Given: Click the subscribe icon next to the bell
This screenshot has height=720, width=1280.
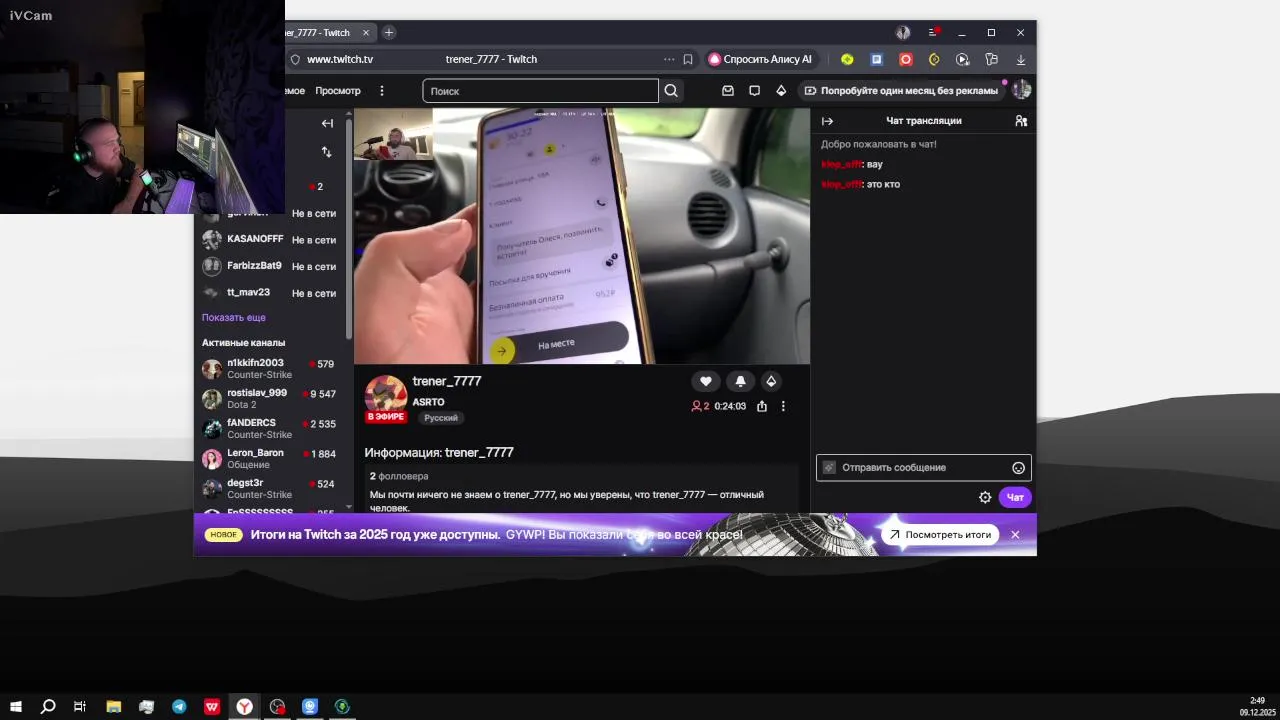Looking at the screenshot, I should pos(771,381).
